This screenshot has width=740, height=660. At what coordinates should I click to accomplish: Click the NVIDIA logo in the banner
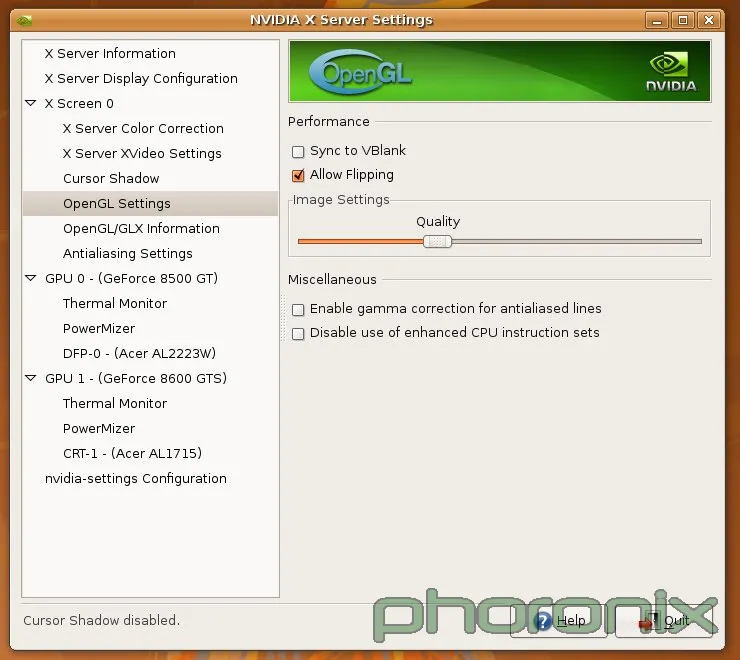click(669, 71)
